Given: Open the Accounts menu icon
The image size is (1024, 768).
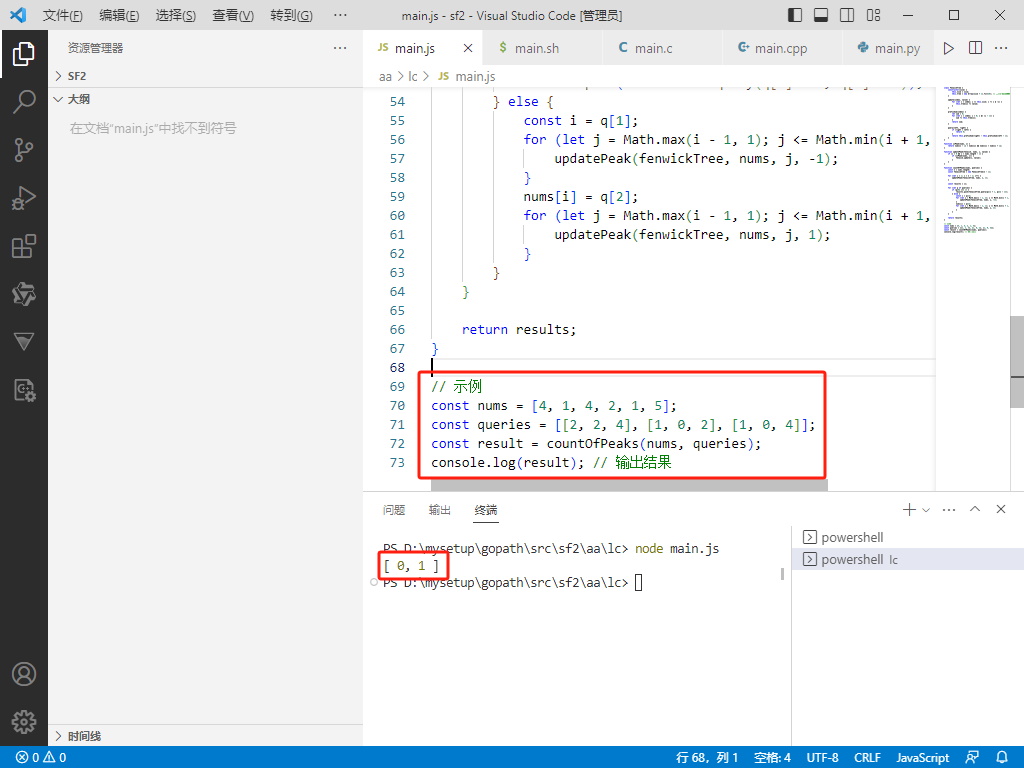Looking at the screenshot, I should (24, 674).
